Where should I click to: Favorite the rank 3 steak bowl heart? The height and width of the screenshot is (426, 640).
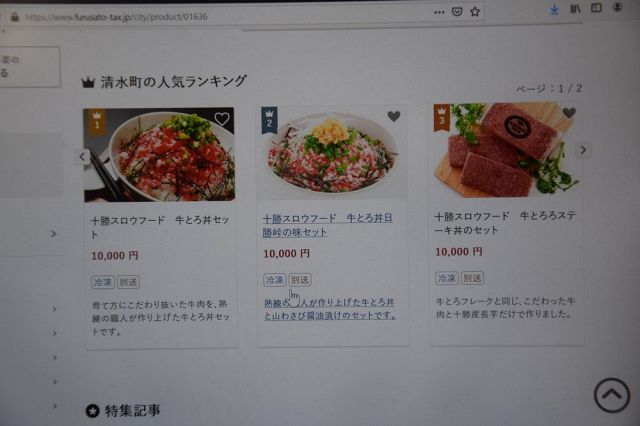click(x=569, y=113)
